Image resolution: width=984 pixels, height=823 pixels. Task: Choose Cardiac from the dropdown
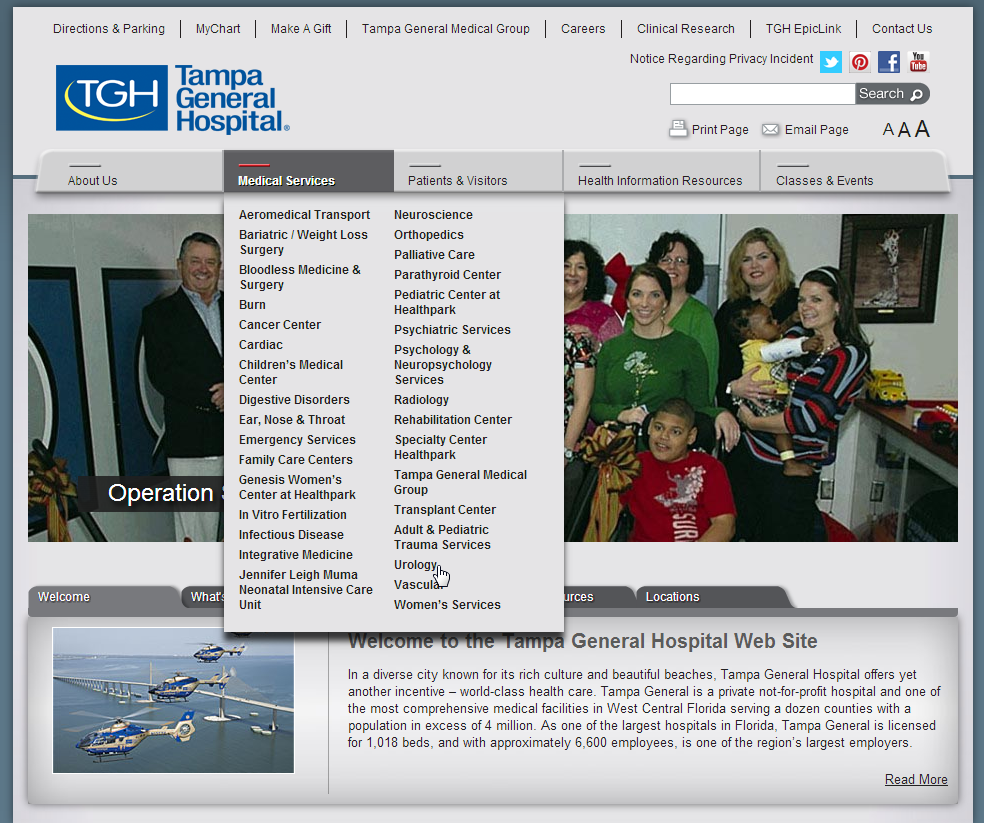(260, 345)
